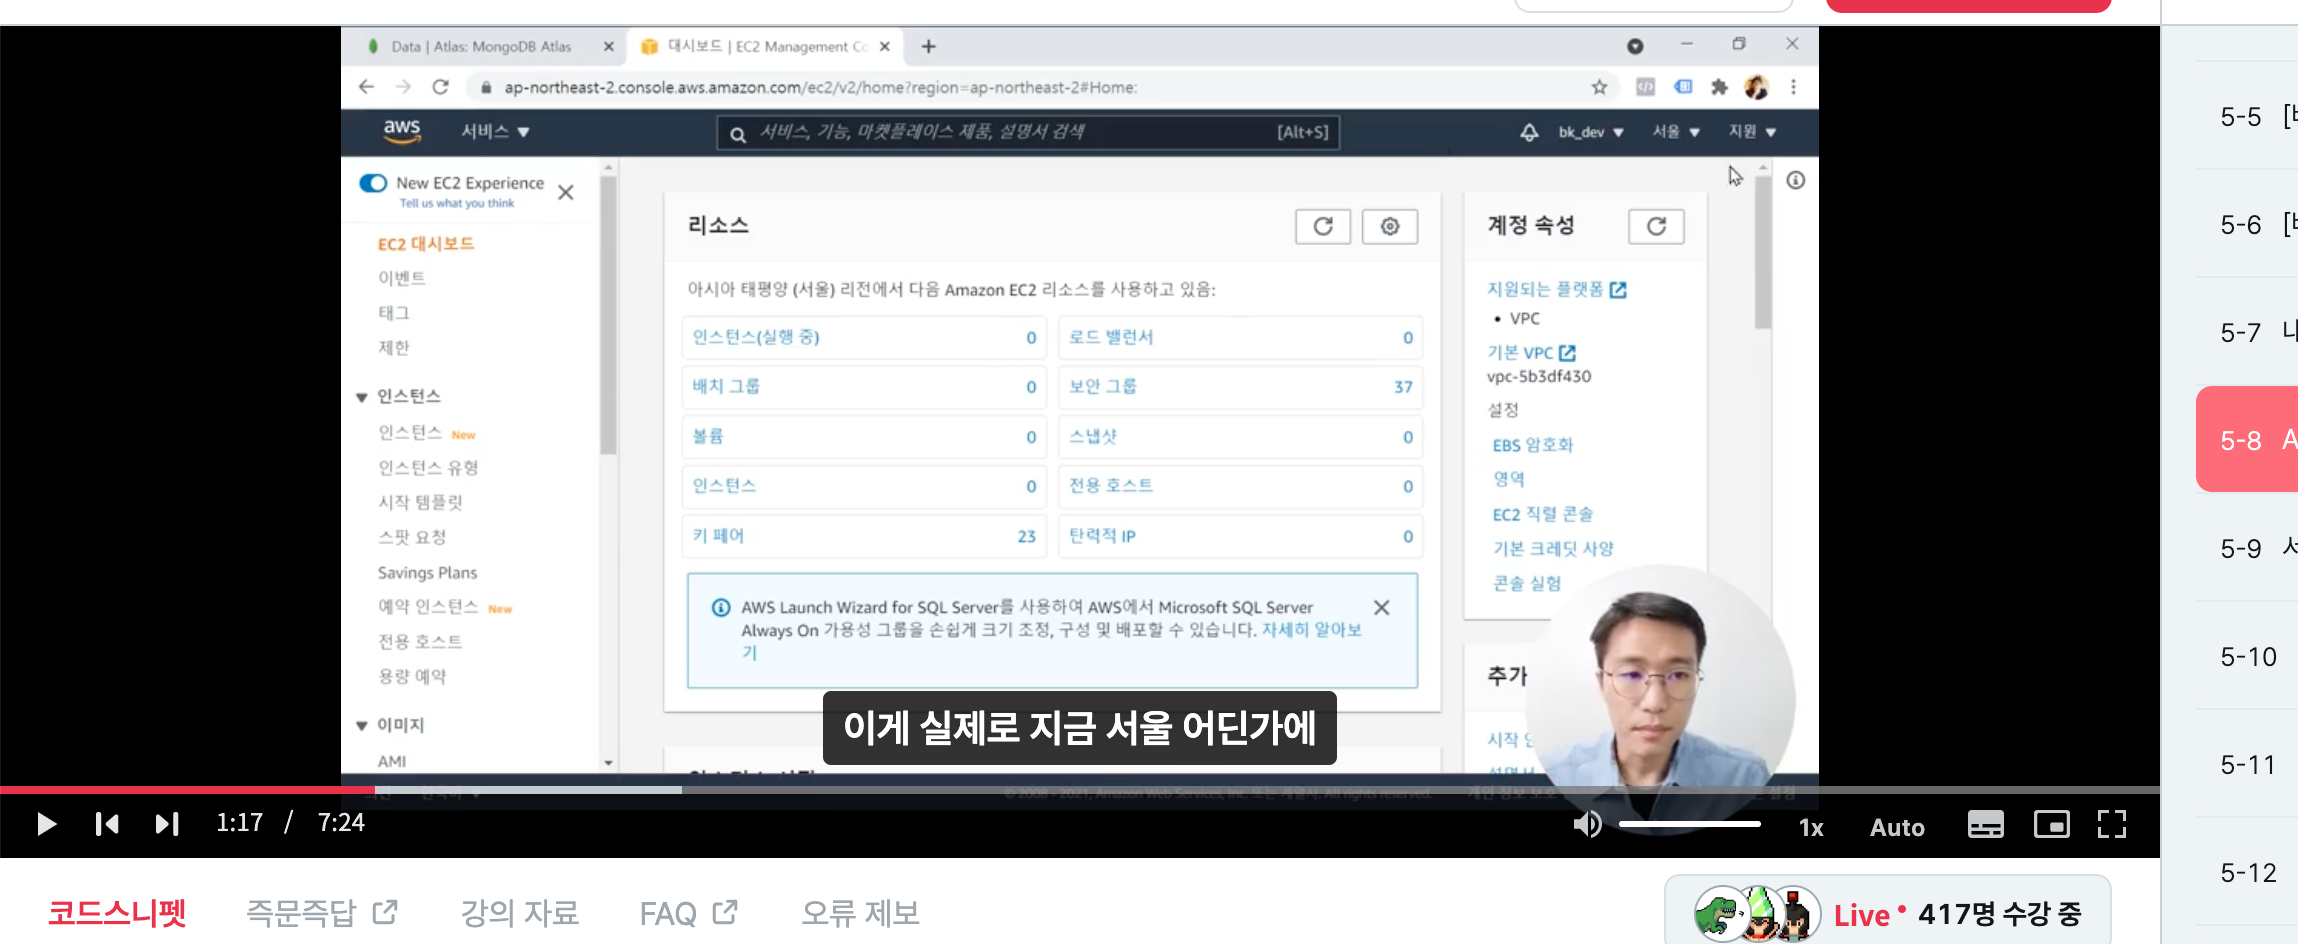Click the info circle icon

pos(1796,180)
